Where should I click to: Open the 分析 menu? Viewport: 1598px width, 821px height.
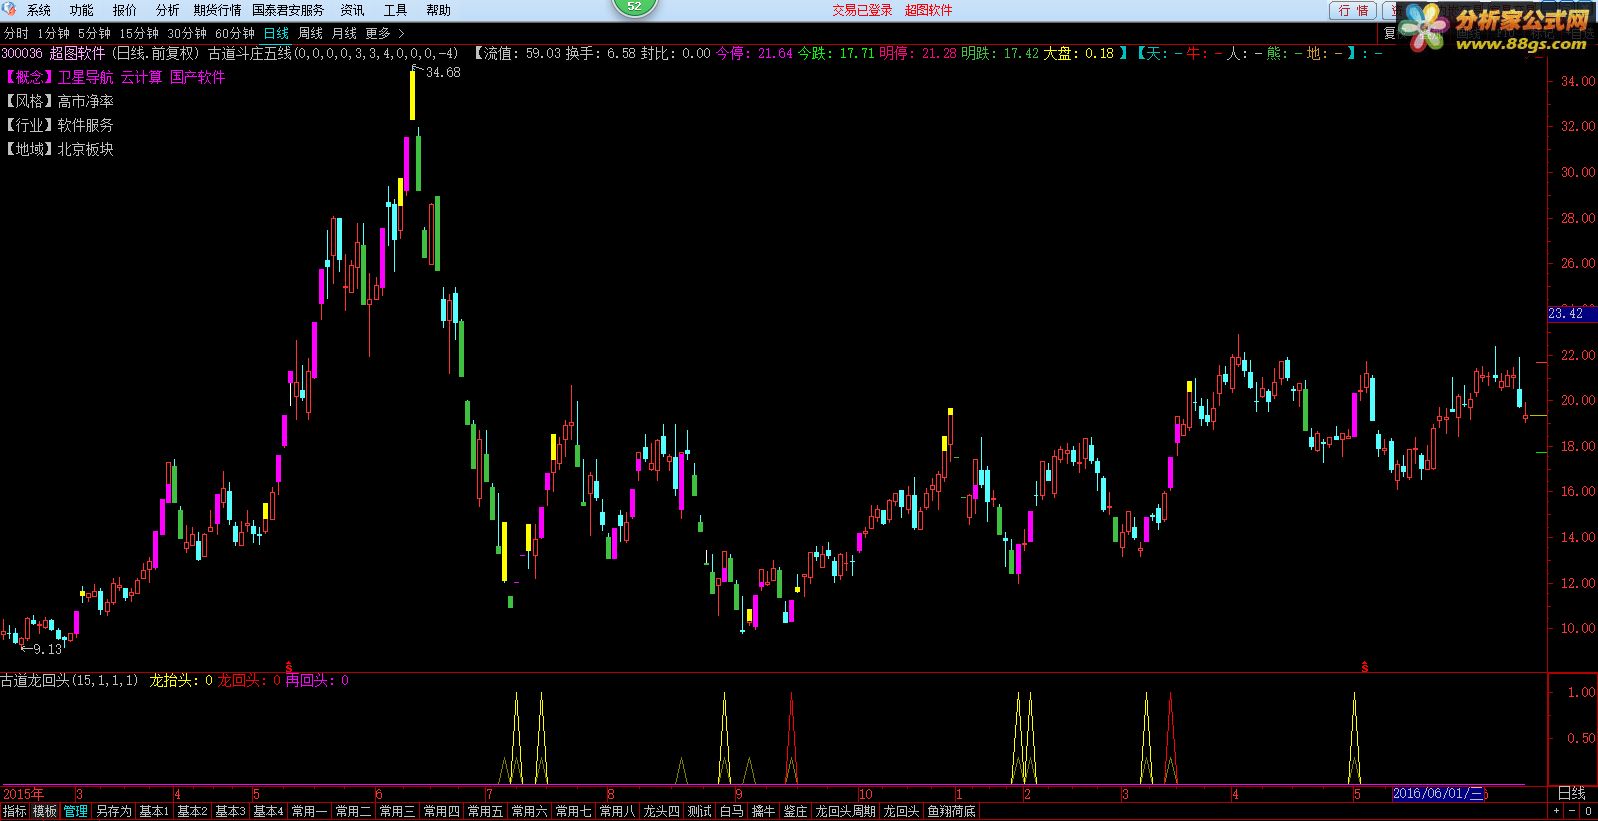click(167, 10)
